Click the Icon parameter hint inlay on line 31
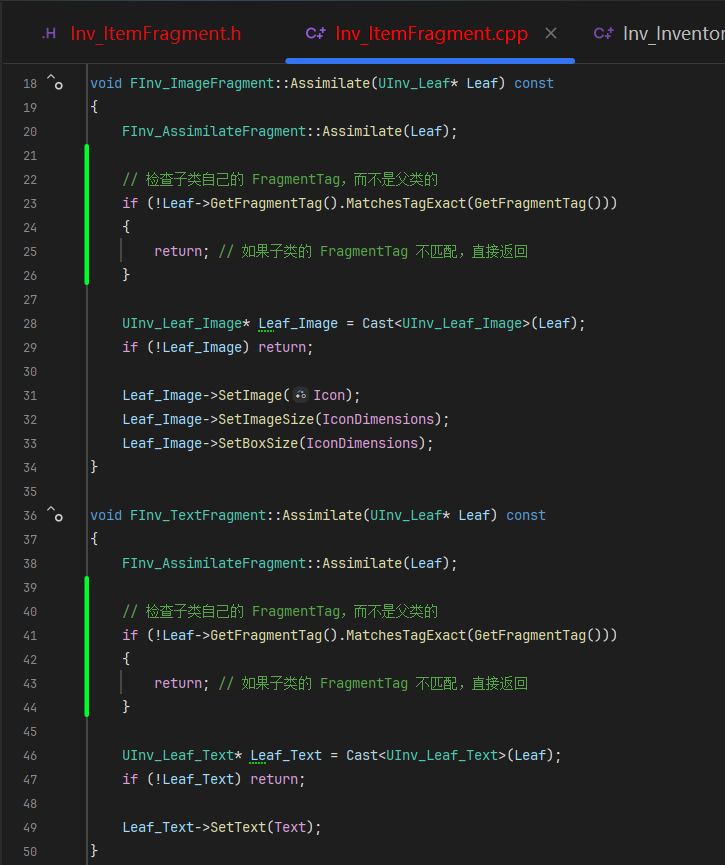Screen dimensions: 725x865 pos(301,395)
